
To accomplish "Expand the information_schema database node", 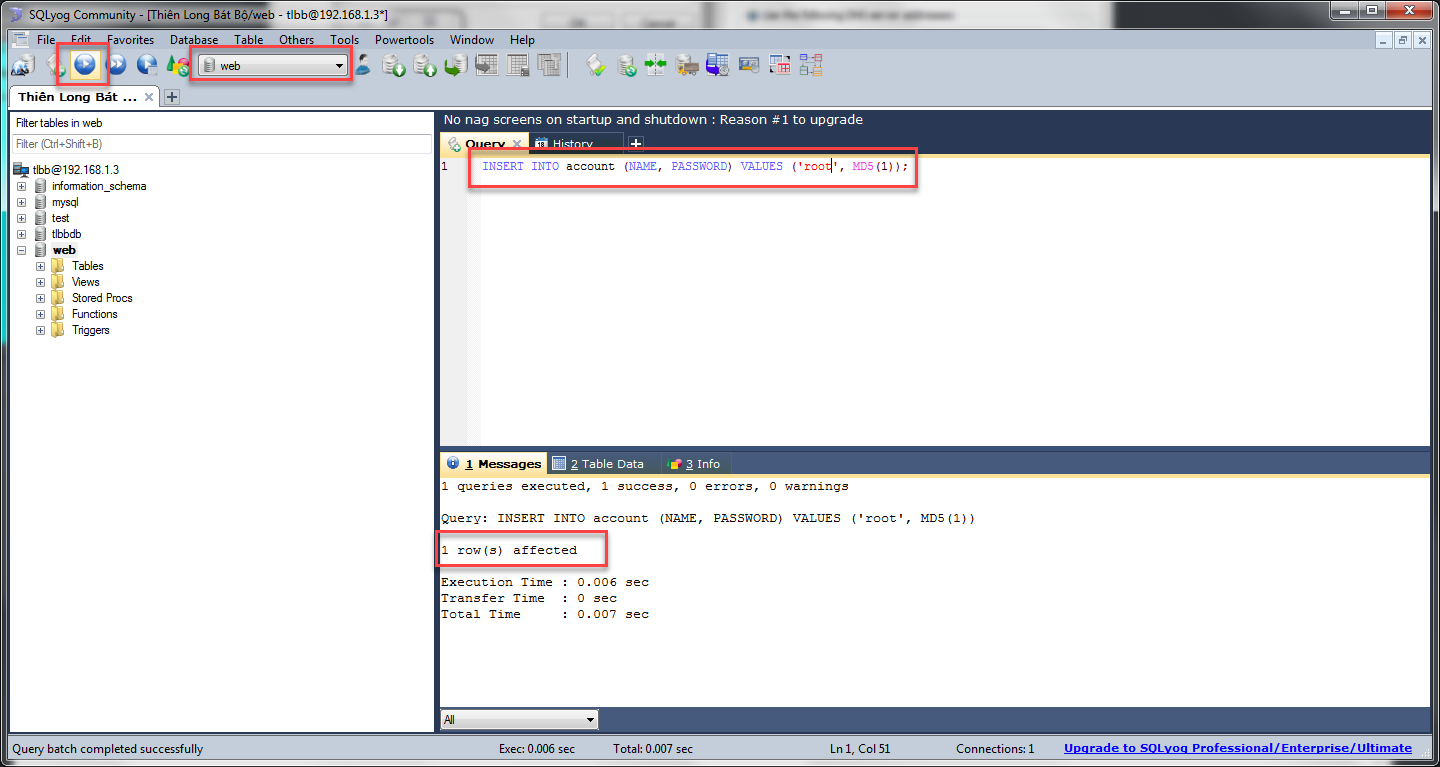I will (21, 186).
